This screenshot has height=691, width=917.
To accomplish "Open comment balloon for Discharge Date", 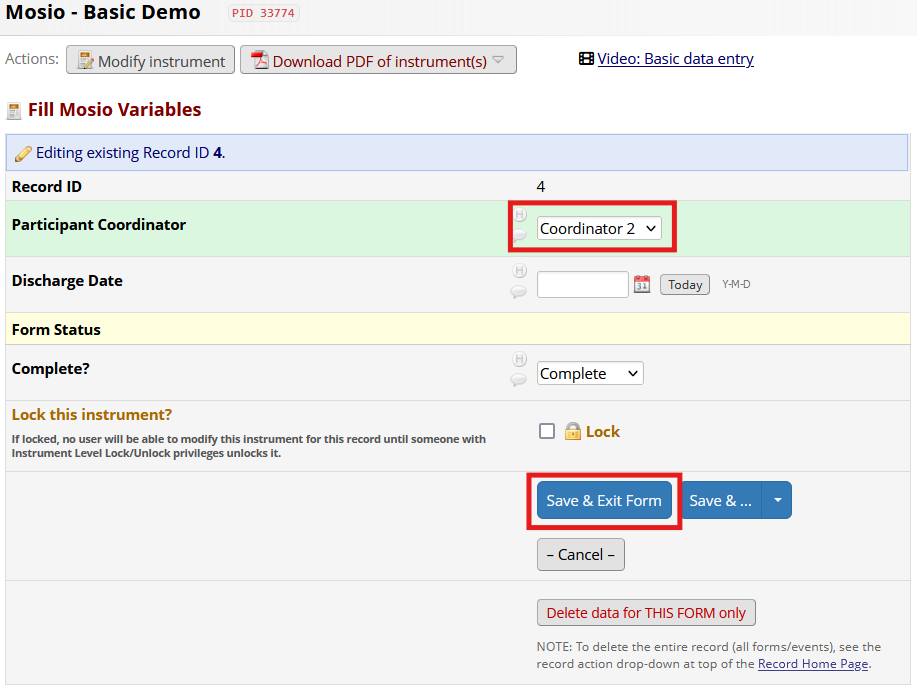I will click(x=519, y=291).
